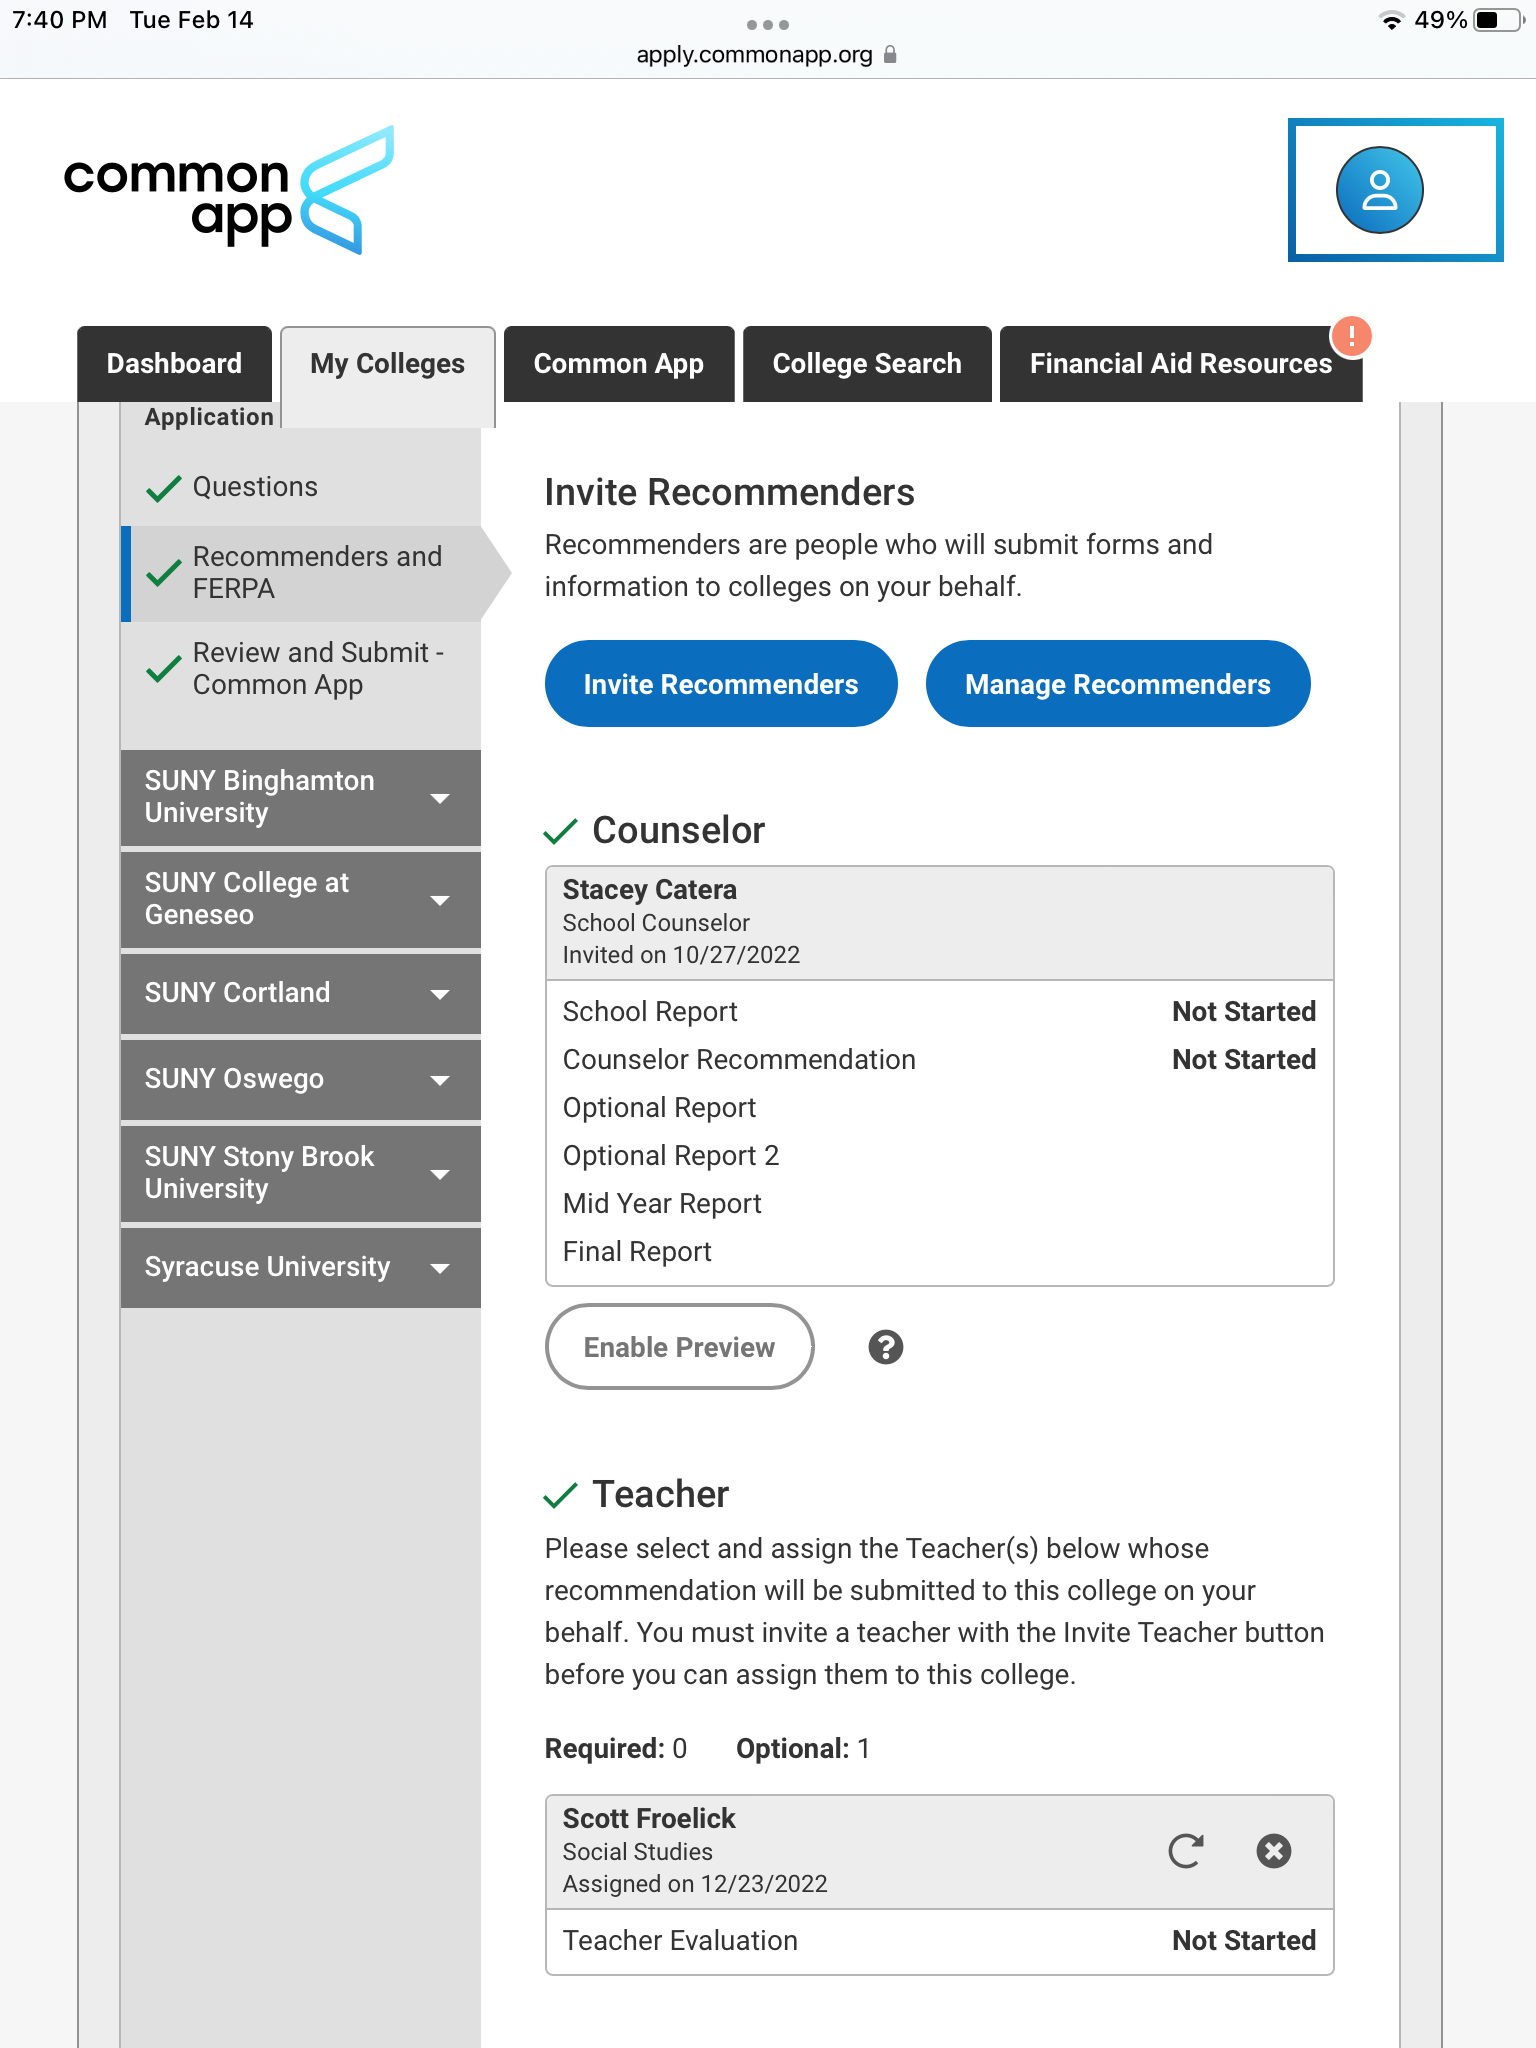Tap the three dots at top center
Screen dimensions: 1536x2048
tap(768, 24)
